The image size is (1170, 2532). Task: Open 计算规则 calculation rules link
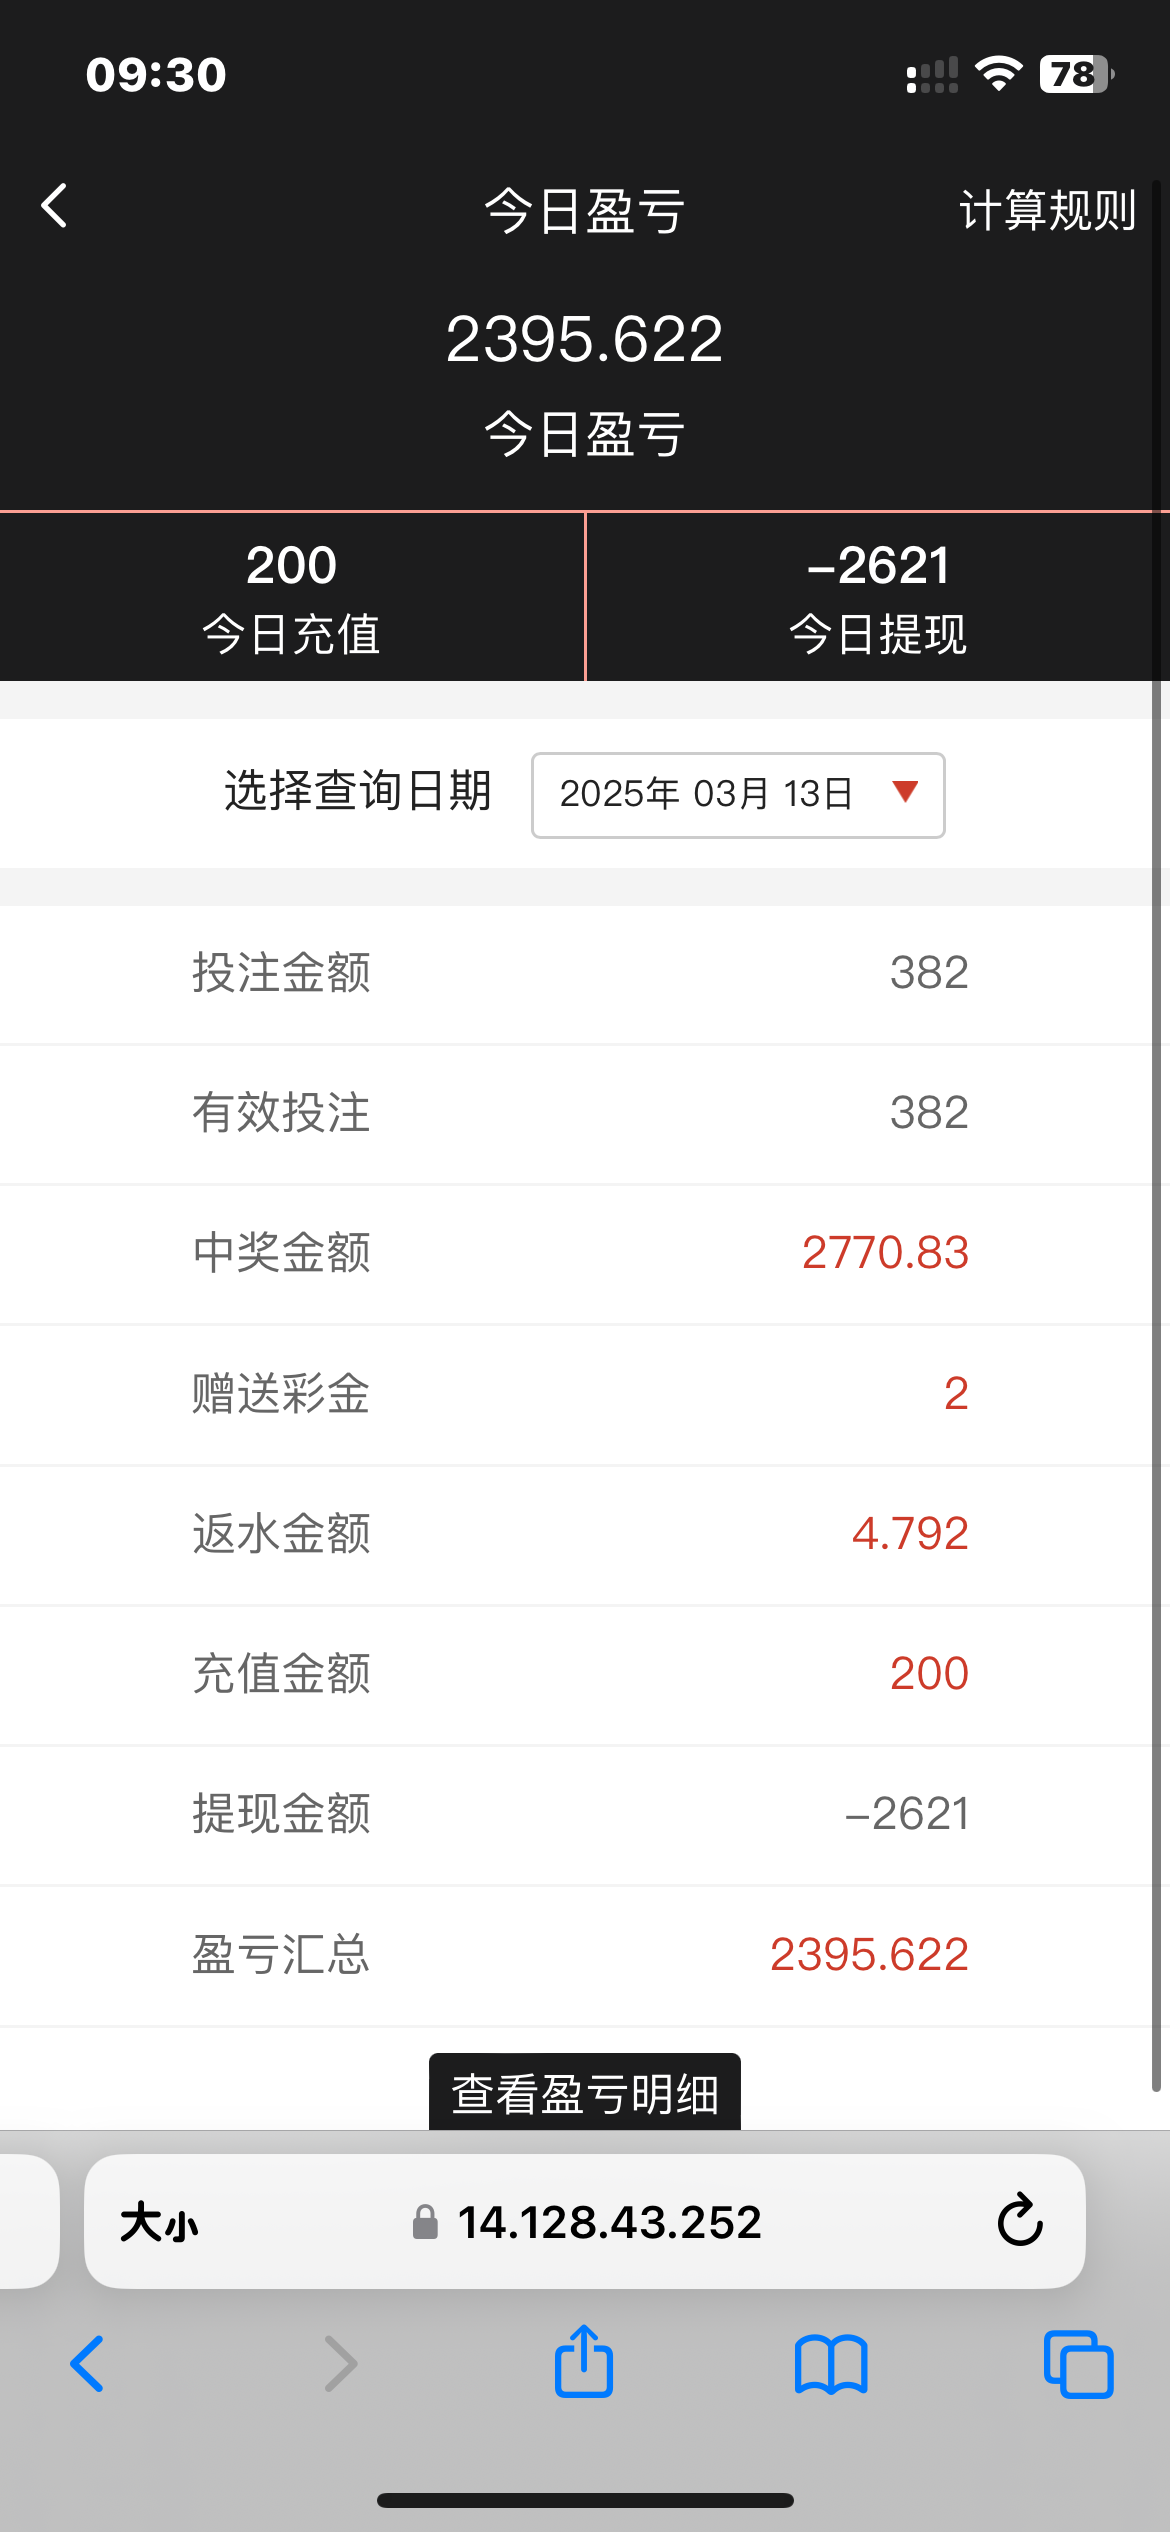pos(1046,210)
